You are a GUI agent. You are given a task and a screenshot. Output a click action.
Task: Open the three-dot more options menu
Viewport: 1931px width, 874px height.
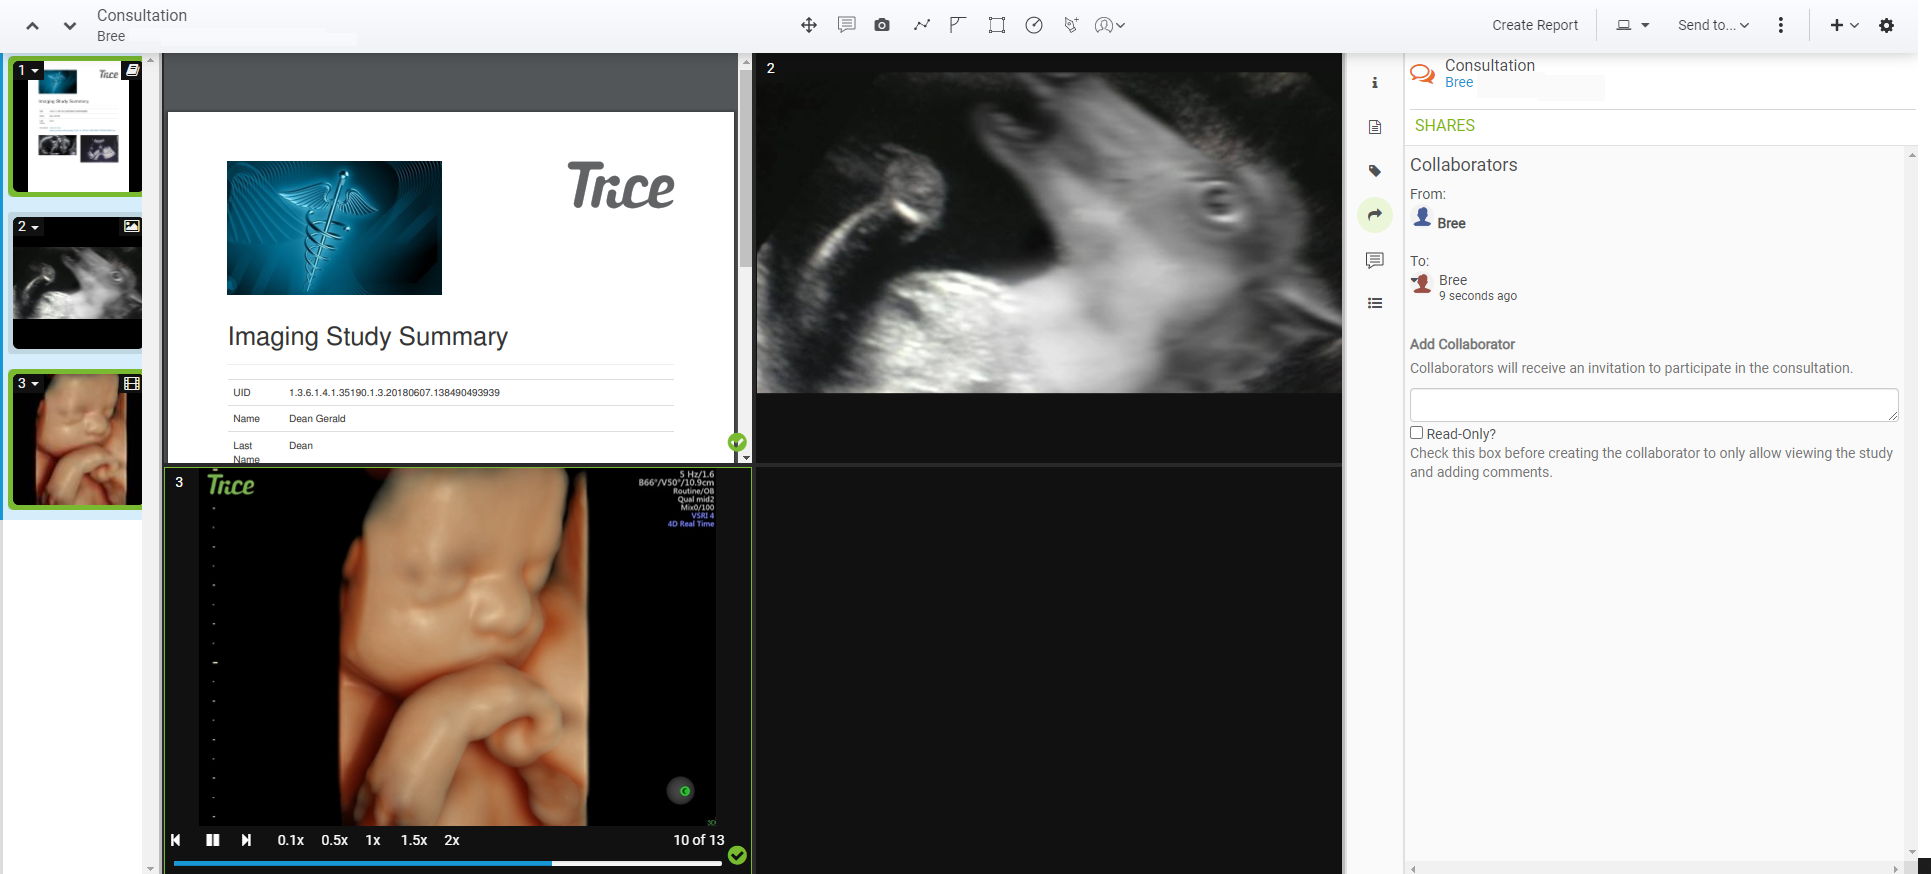[x=1781, y=25]
